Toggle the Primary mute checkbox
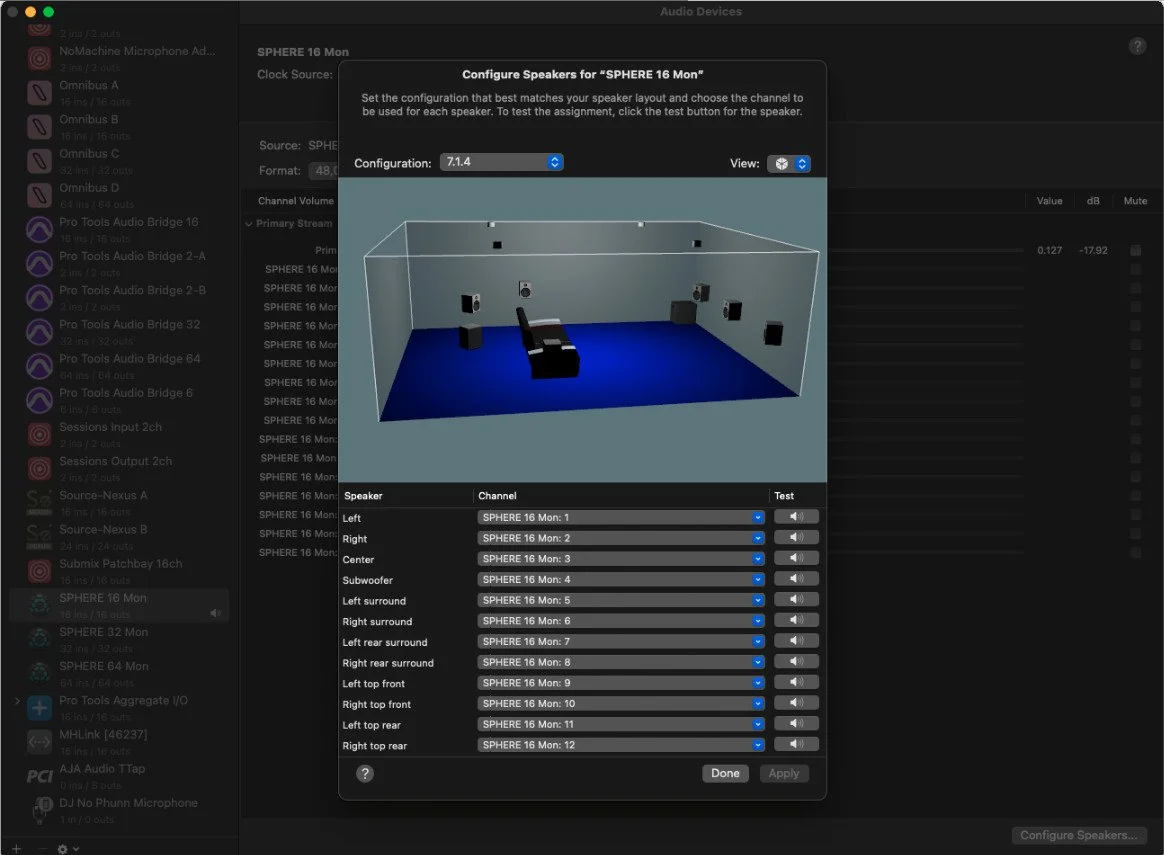 pos(1135,250)
